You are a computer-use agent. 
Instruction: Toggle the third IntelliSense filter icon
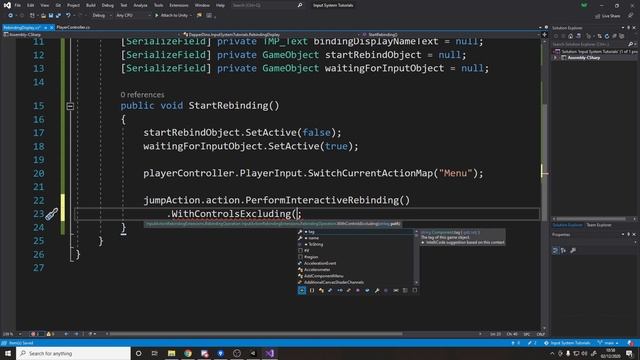pyautogui.click(x=321, y=290)
